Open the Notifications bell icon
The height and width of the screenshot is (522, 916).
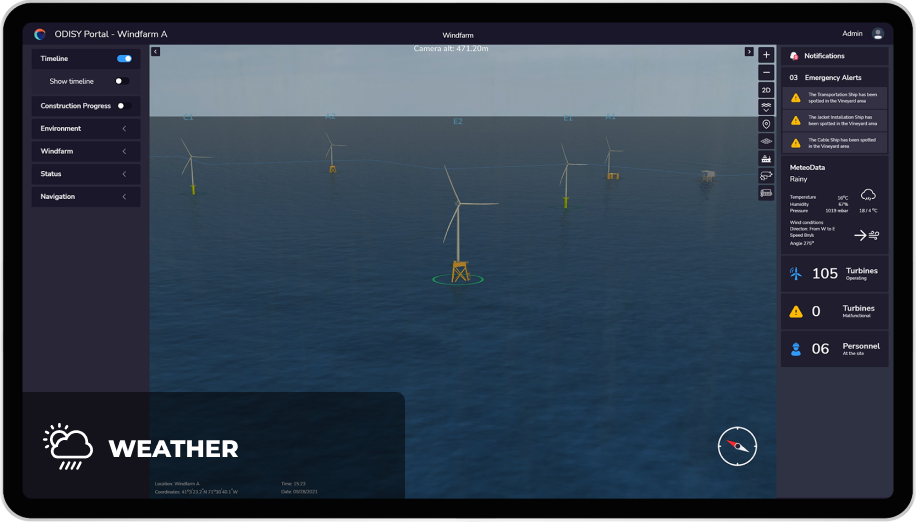pyautogui.click(x=794, y=56)
